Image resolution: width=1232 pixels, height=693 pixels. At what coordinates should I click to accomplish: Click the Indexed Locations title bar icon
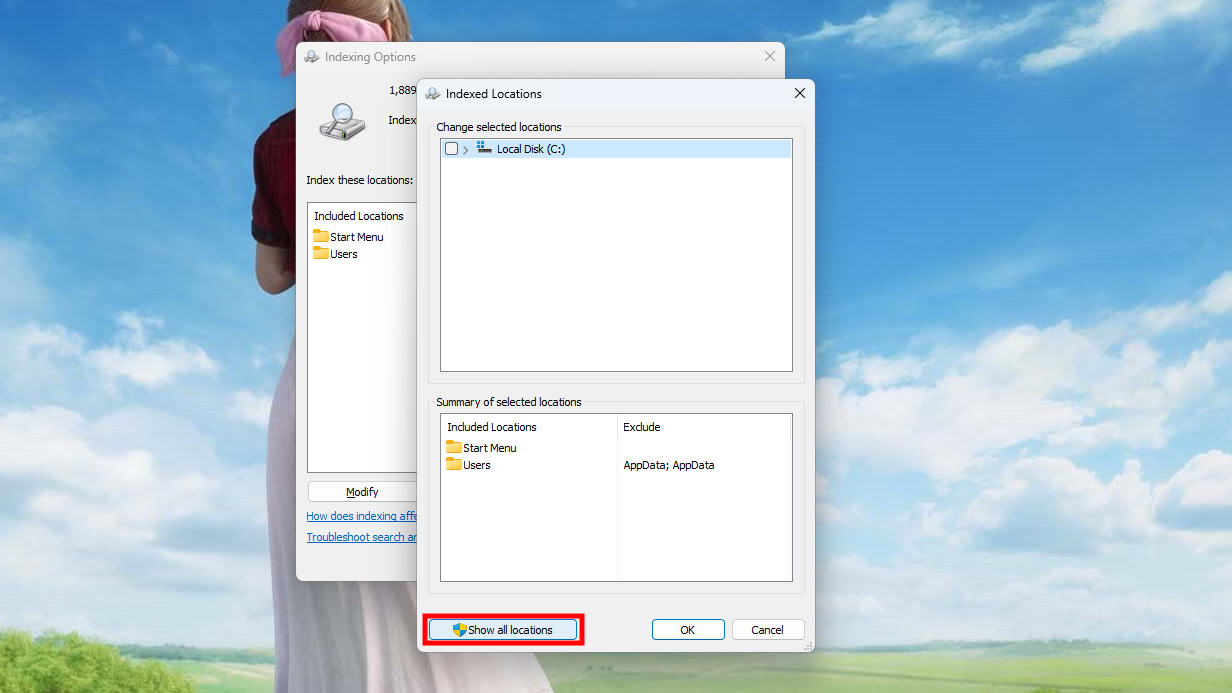click(x=433, y=94)
